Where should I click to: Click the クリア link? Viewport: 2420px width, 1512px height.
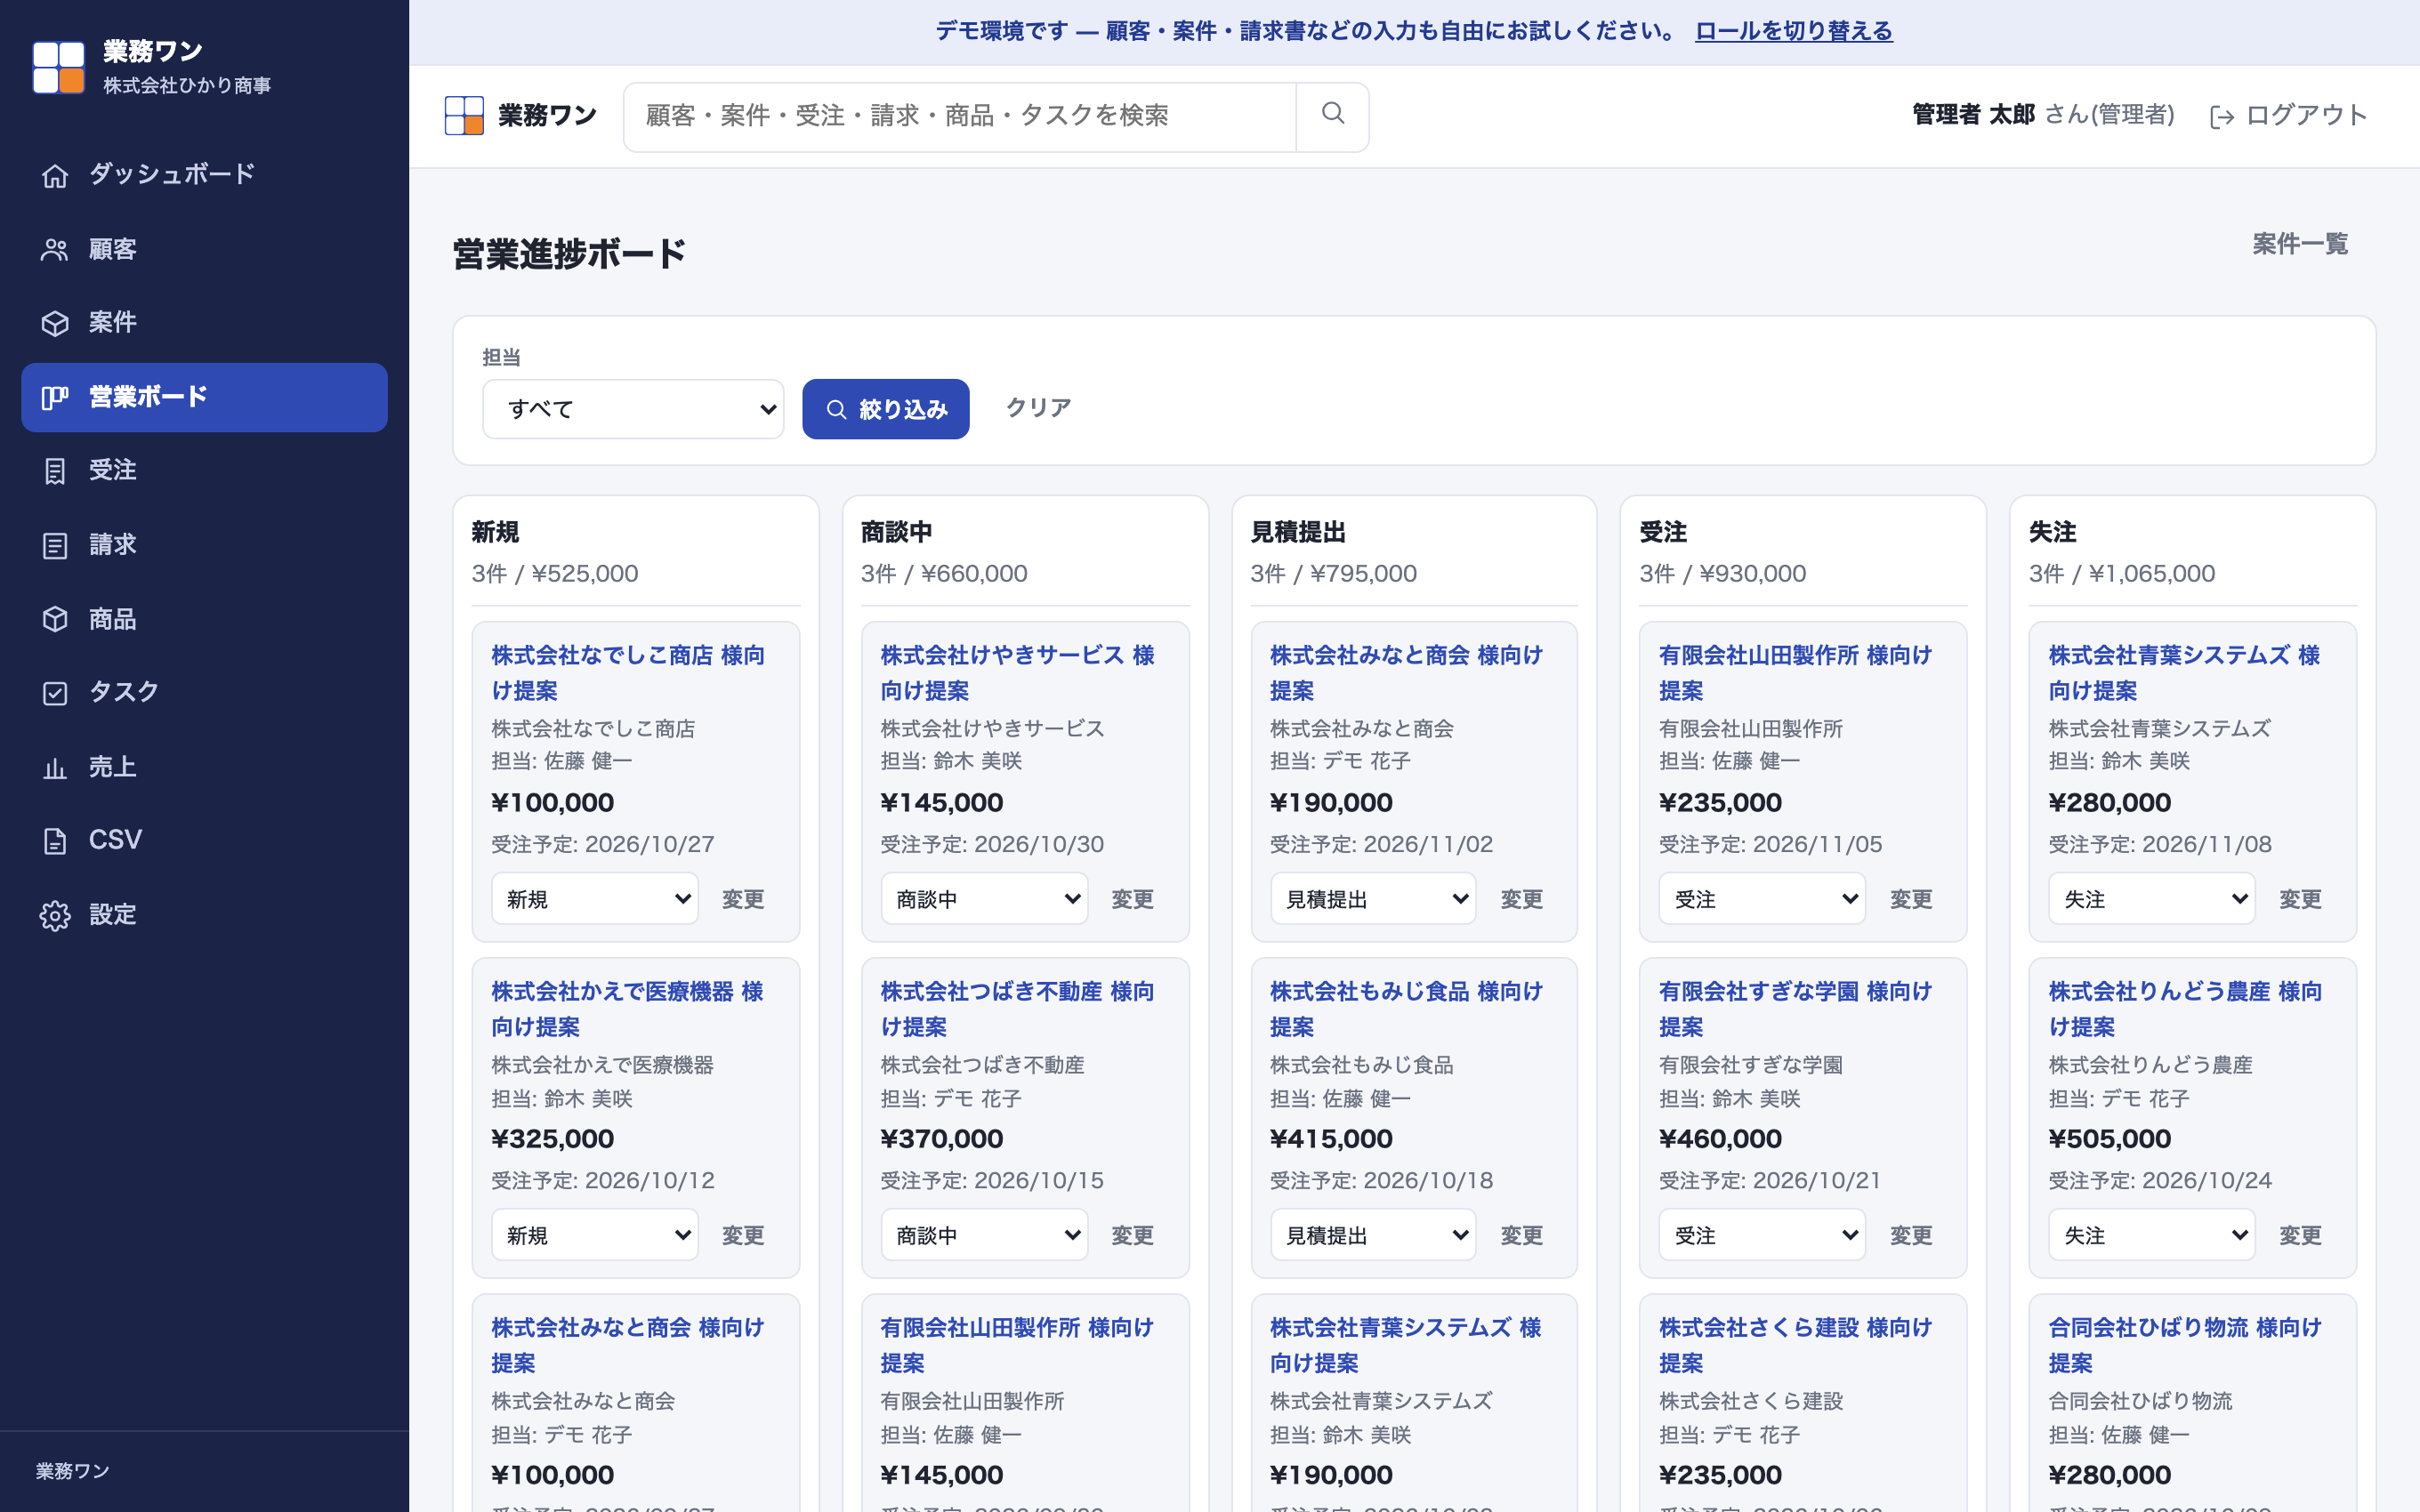tap(1038, 408)
